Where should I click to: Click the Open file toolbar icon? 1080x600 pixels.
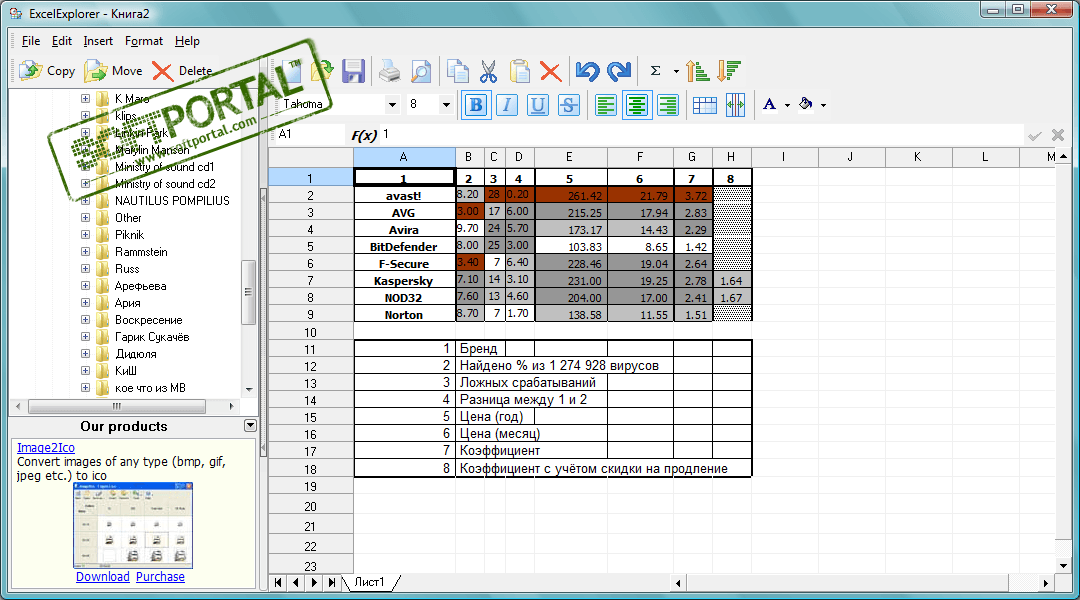(322, 70)
